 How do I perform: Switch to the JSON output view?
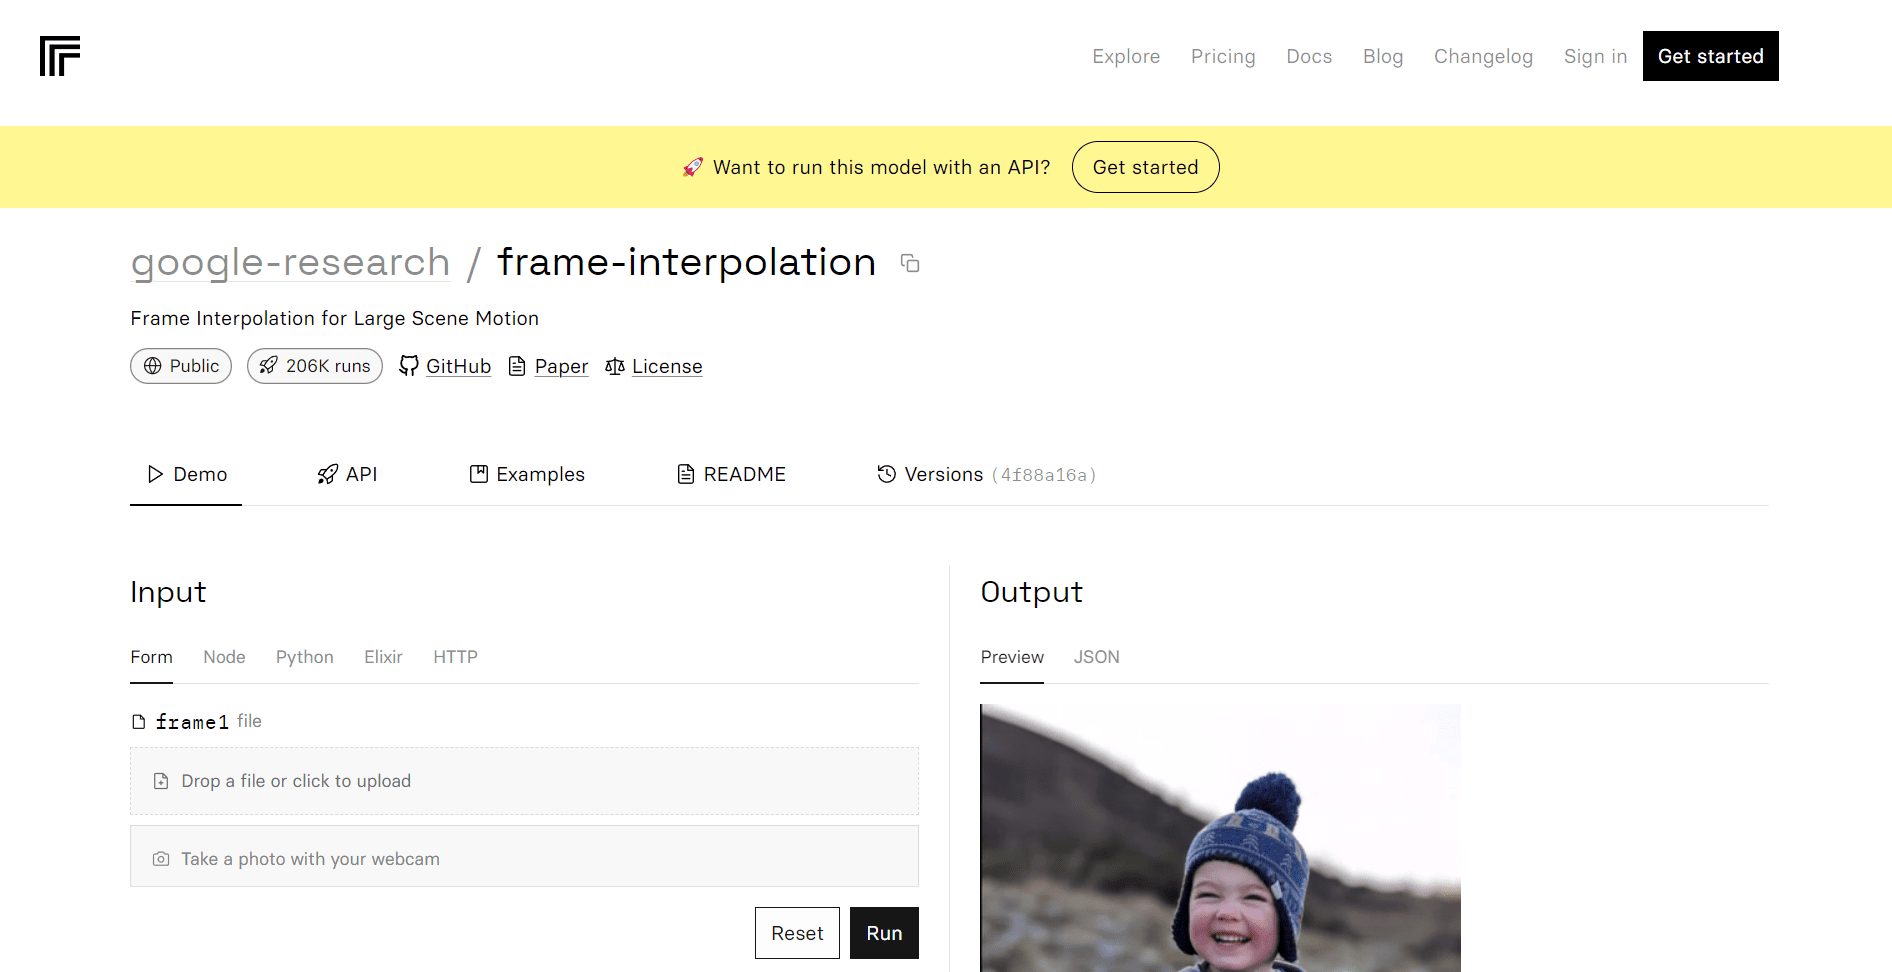pos(1097,657)
